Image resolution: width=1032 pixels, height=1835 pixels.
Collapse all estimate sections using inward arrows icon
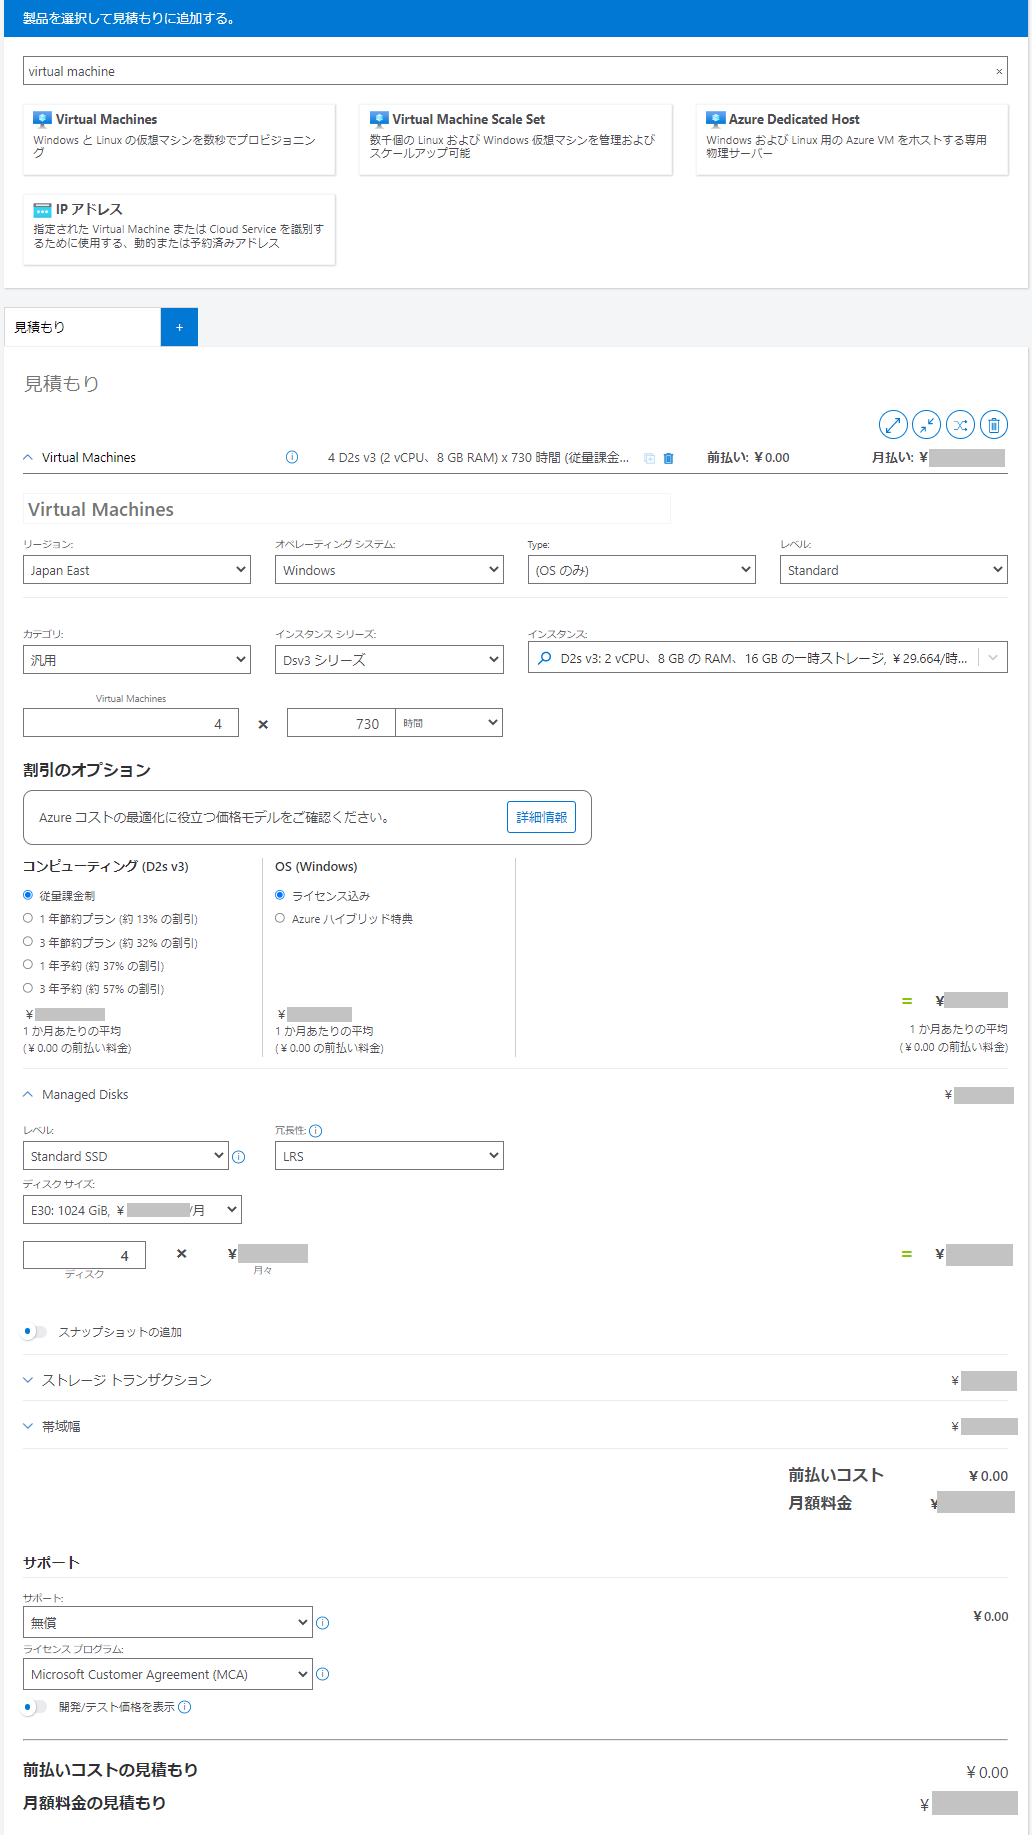point(926,425)
